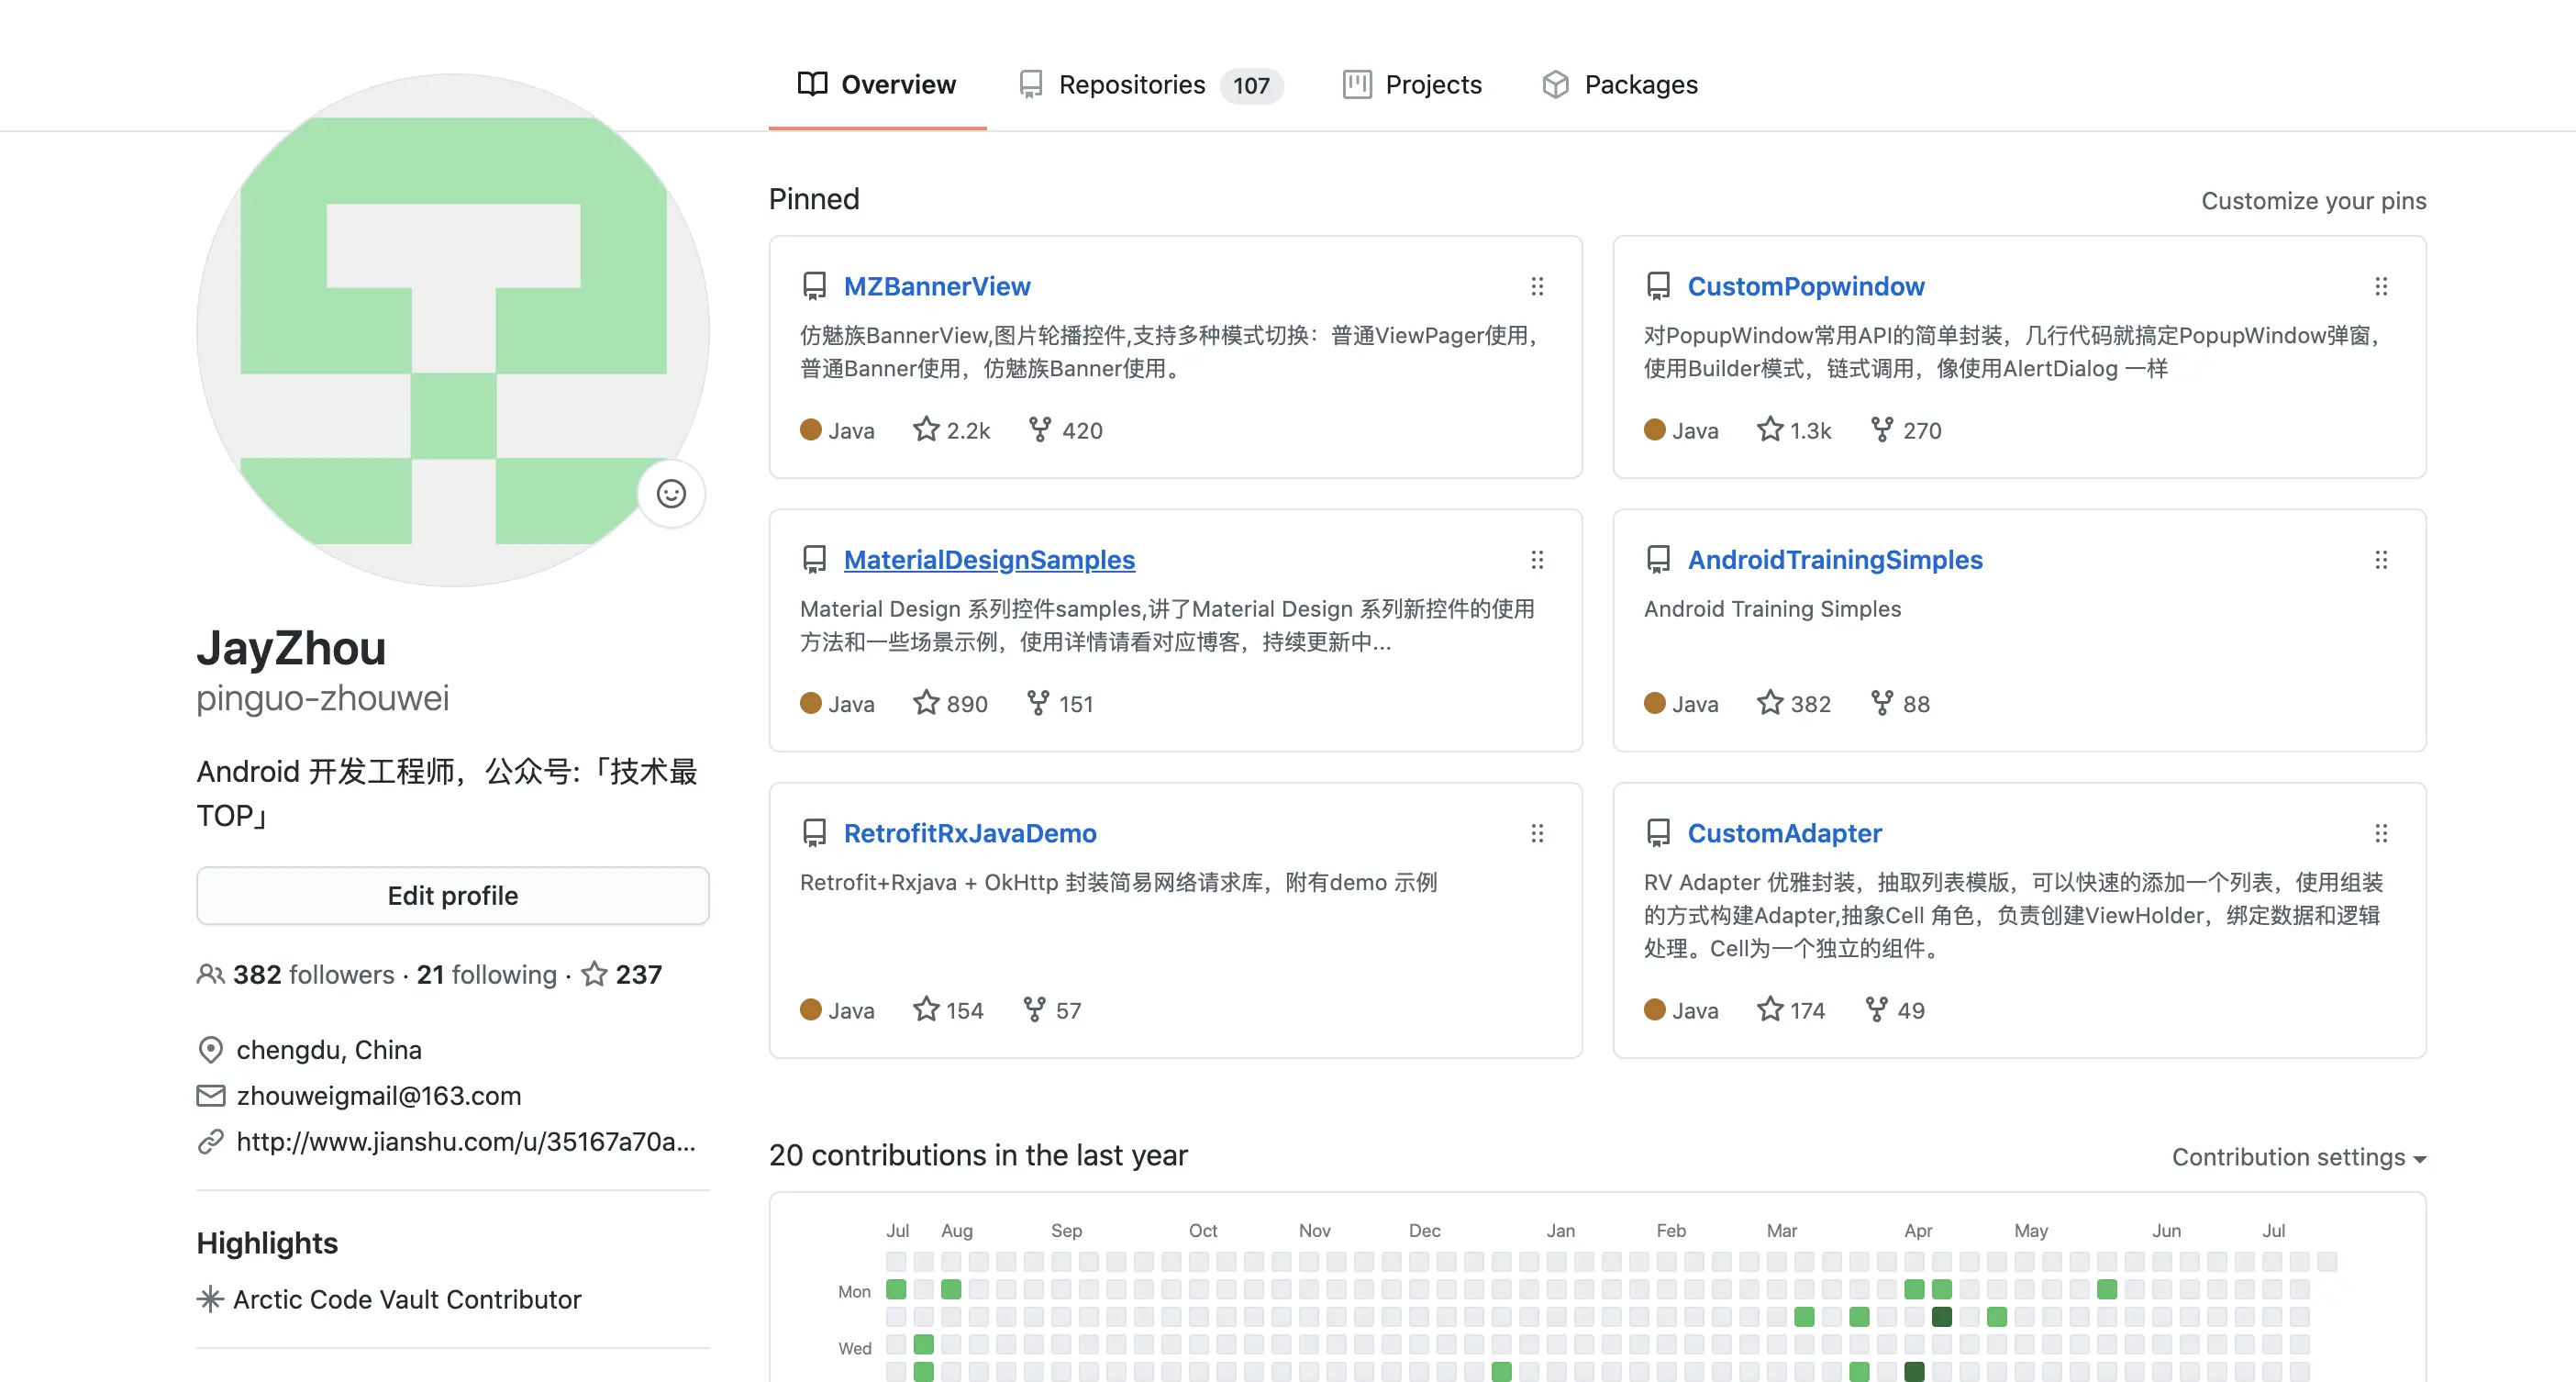Image resolution: width=2576 pixels, height=1382 pixels.
Task: Expand the Contribution settings dropdown
Action: (2298, 1157)
